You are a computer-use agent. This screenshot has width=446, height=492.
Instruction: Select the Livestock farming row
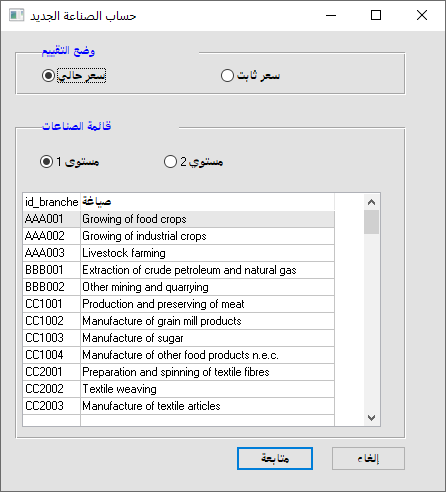[x=179, y=253]
